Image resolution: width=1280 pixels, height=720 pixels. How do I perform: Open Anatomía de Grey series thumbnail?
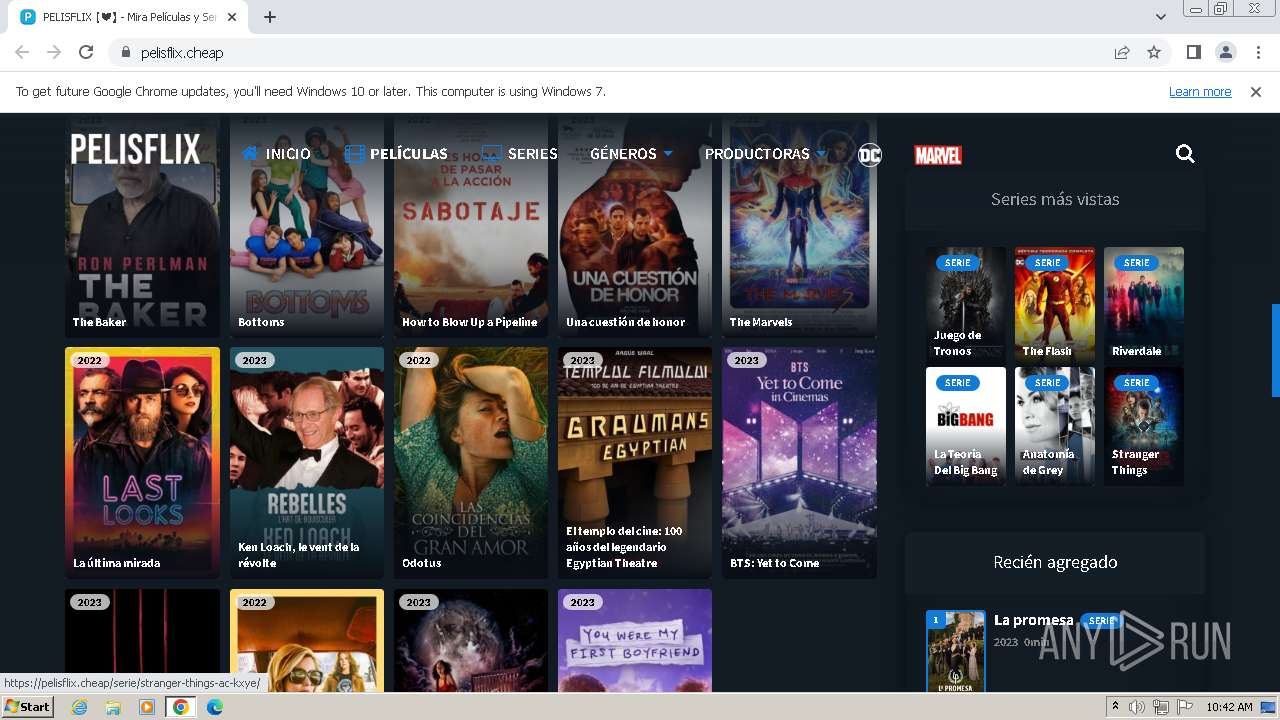pyautogui.click(x=1055, y=426)
